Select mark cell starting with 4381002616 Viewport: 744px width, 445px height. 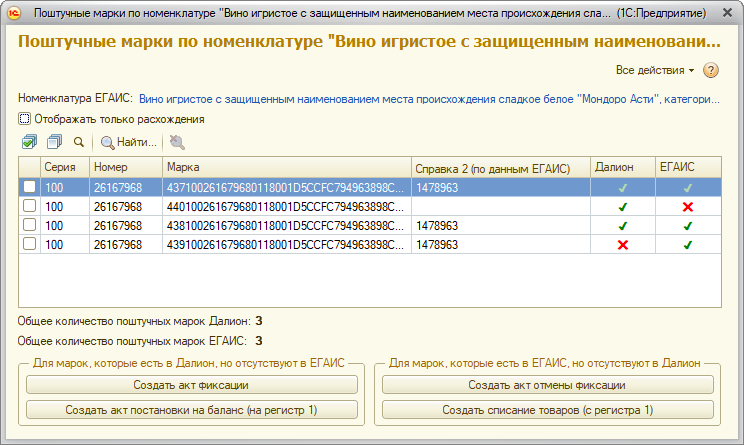click(287, 226)
